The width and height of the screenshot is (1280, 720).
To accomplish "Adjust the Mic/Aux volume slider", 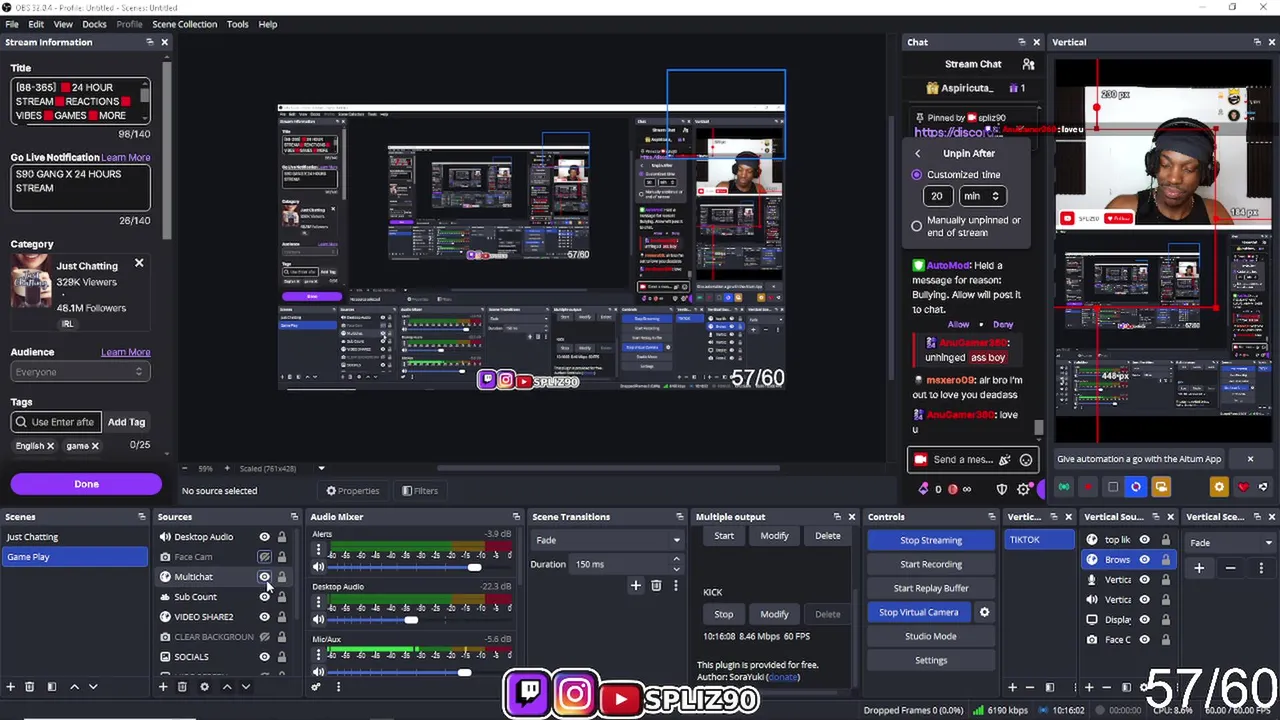I will point(464,672).
